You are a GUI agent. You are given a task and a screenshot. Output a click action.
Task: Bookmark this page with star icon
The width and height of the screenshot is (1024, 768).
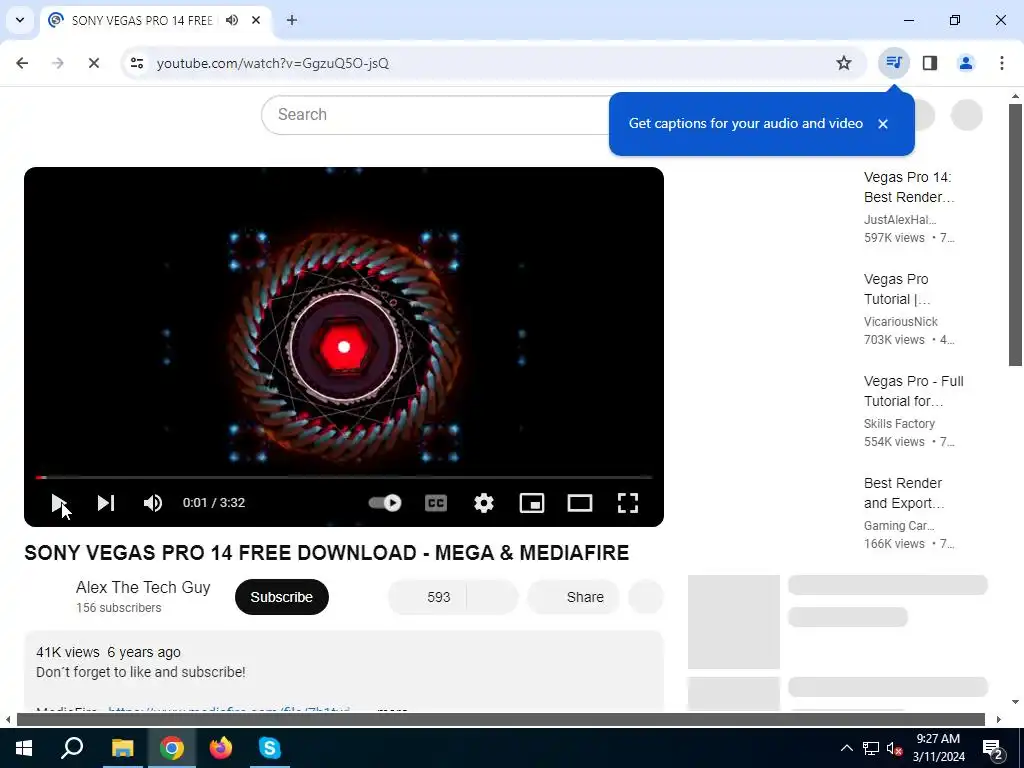click(x=844, y=63)
